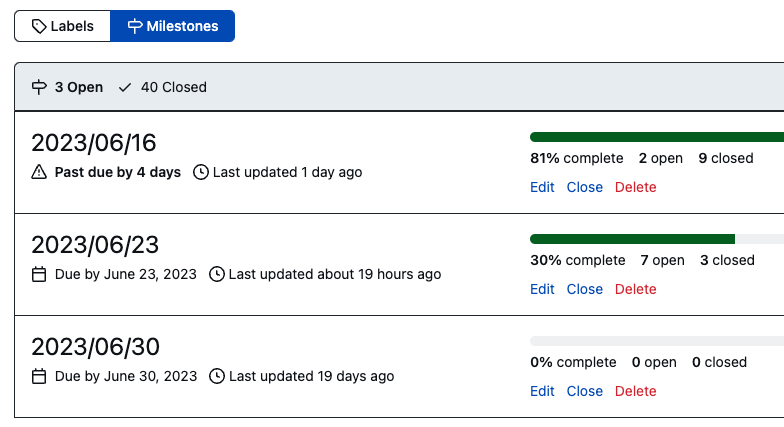Open the 2023/06/23 milestone title

tap(95, 245)
